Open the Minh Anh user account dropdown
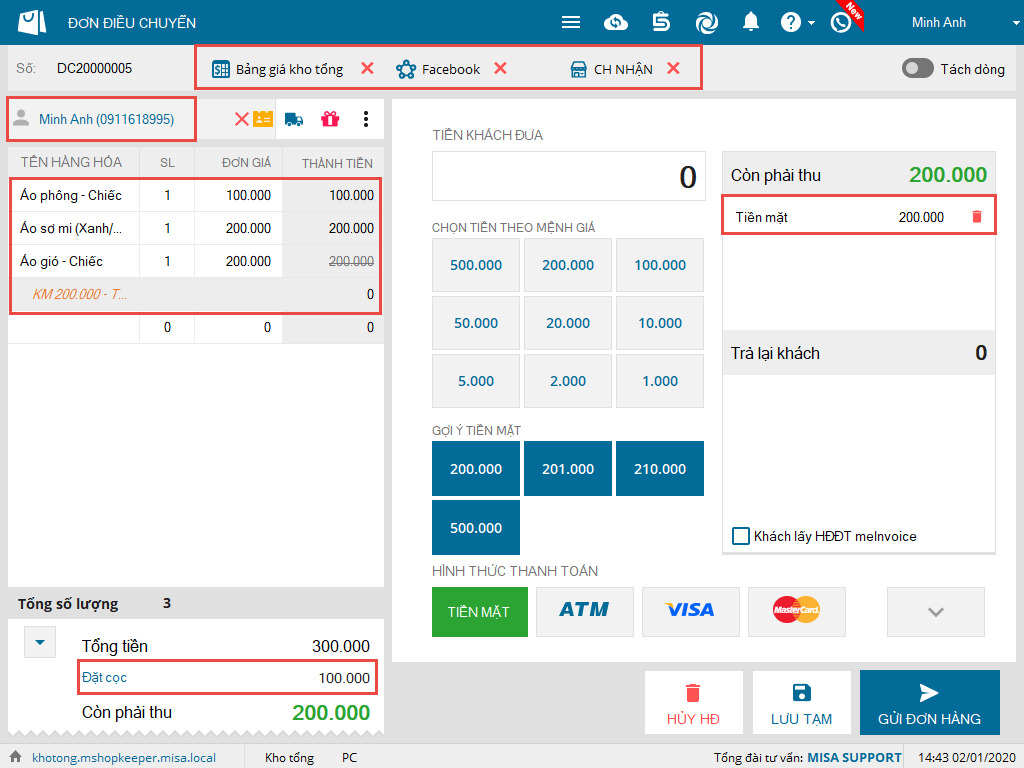The image size is (1024, 768). (x=965, y=22)
